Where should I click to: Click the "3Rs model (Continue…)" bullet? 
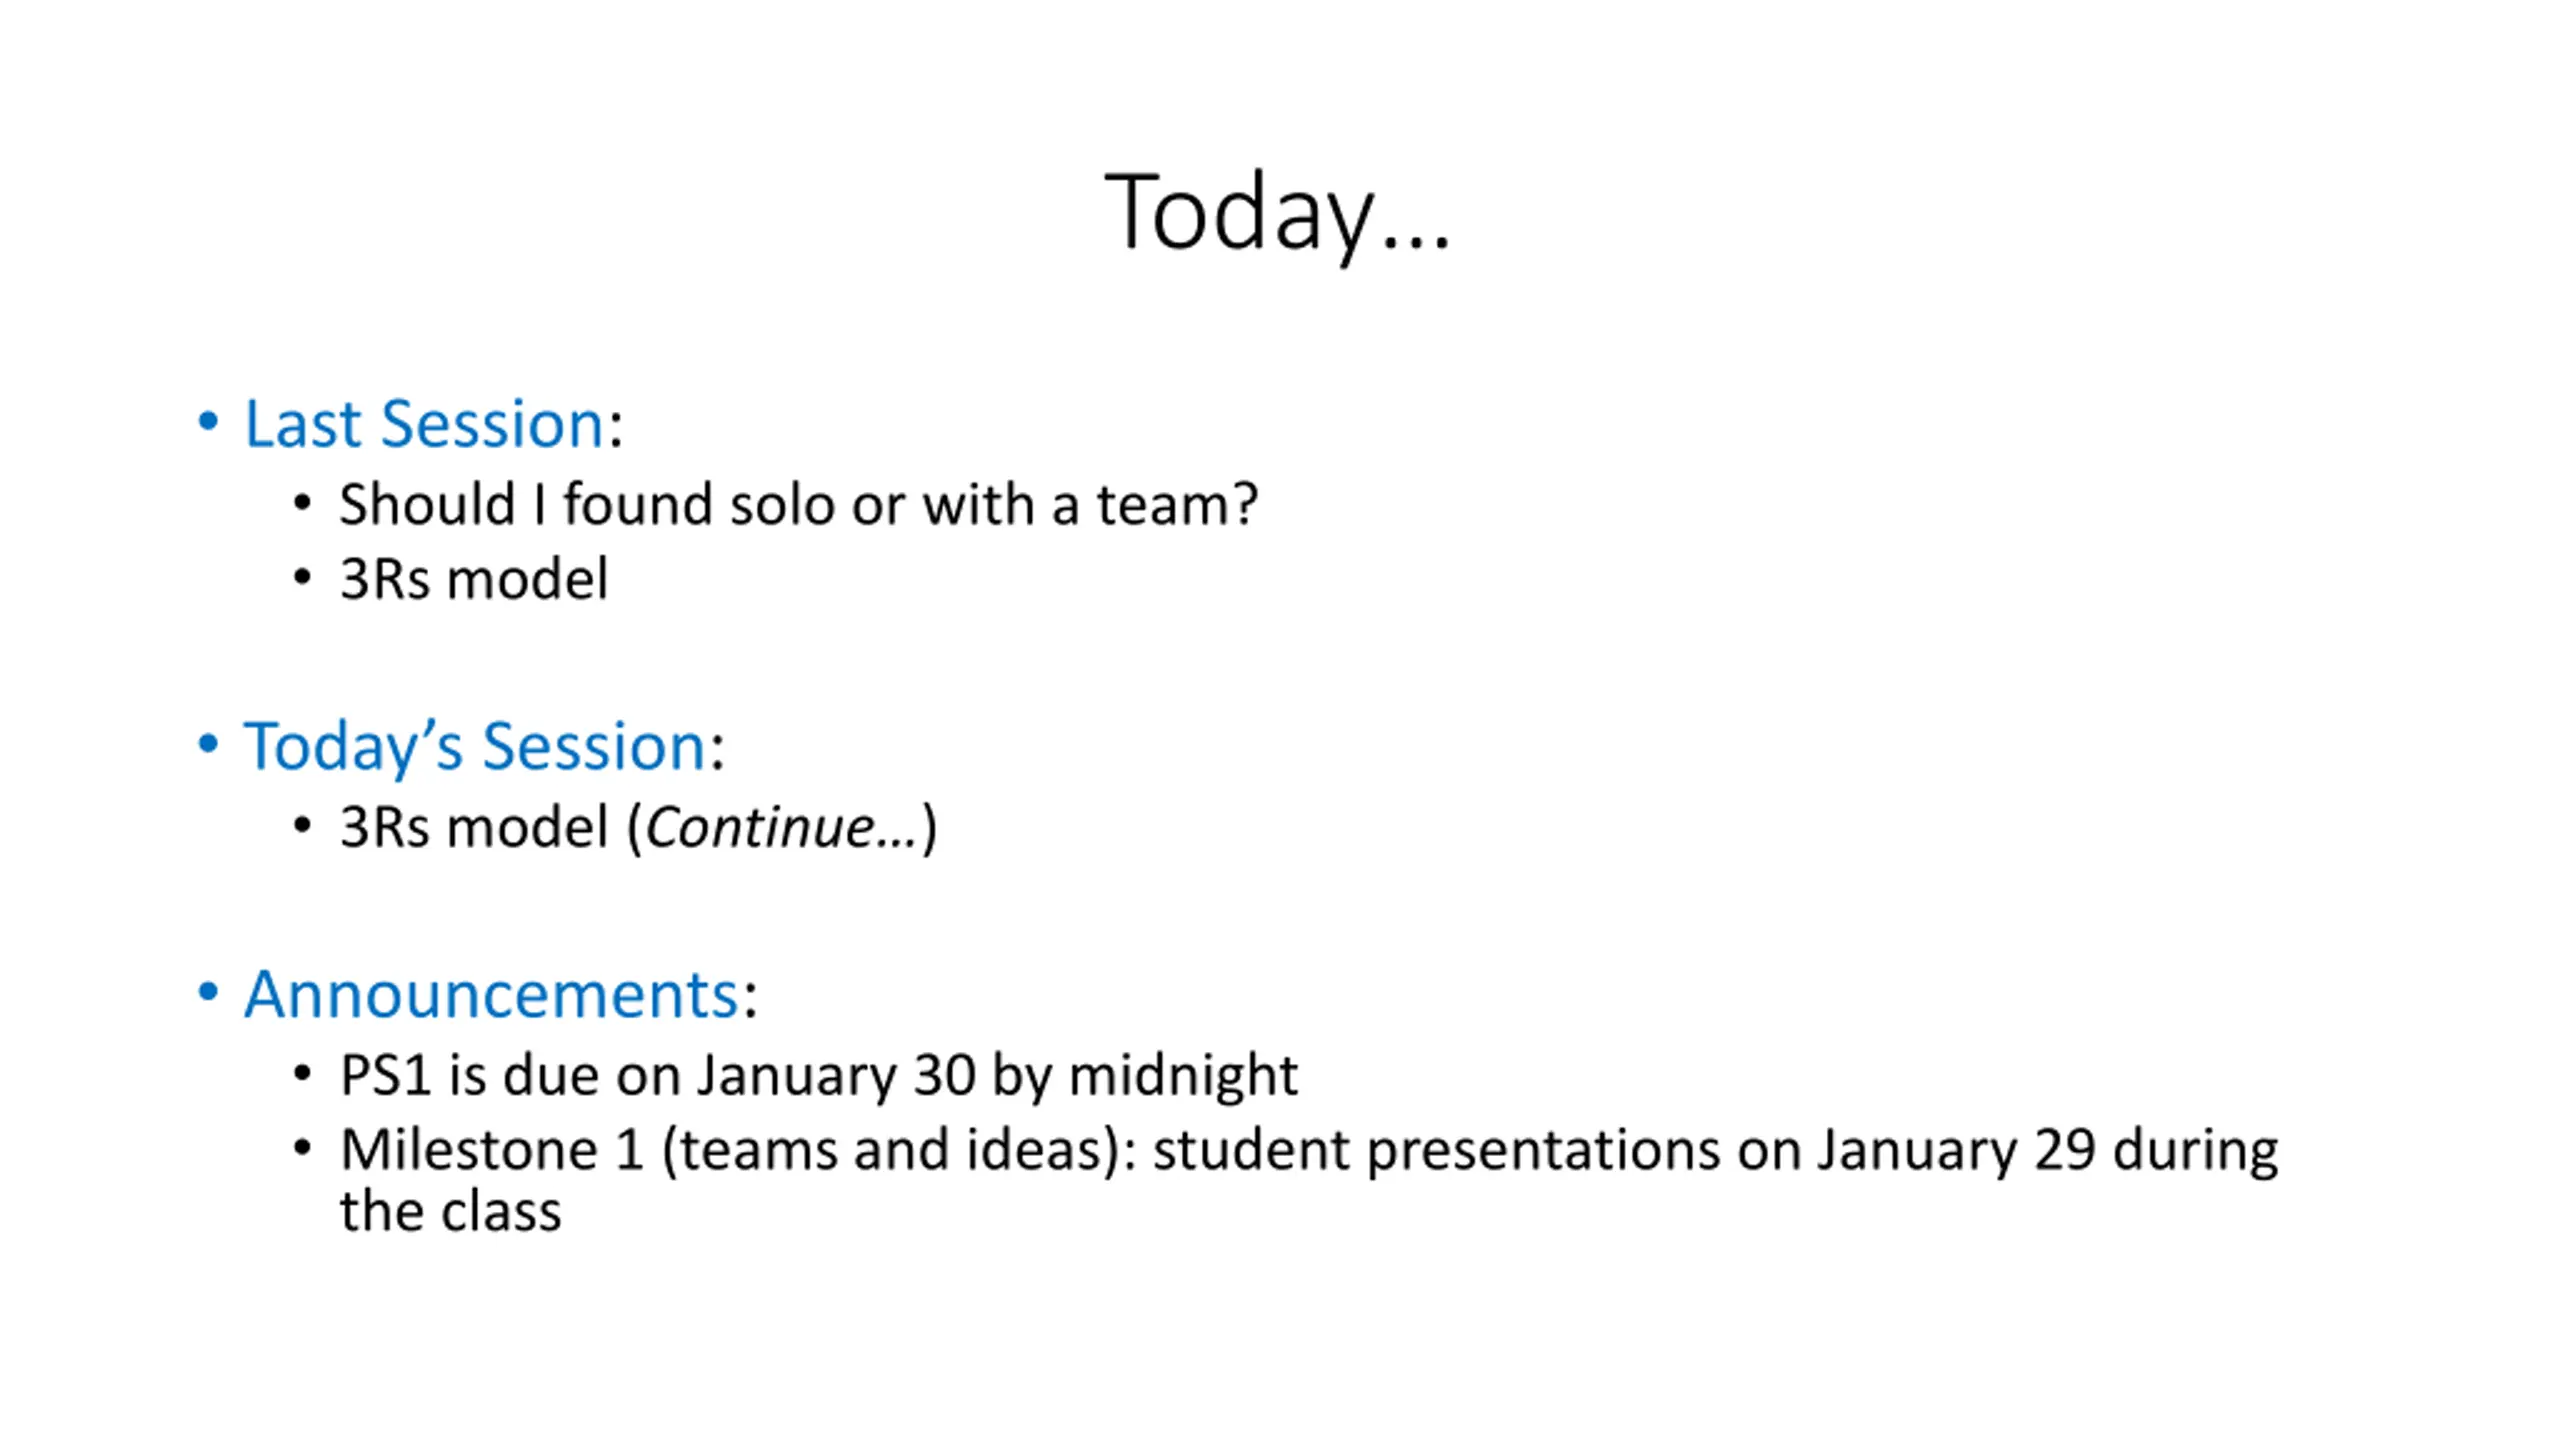[638, 827]
